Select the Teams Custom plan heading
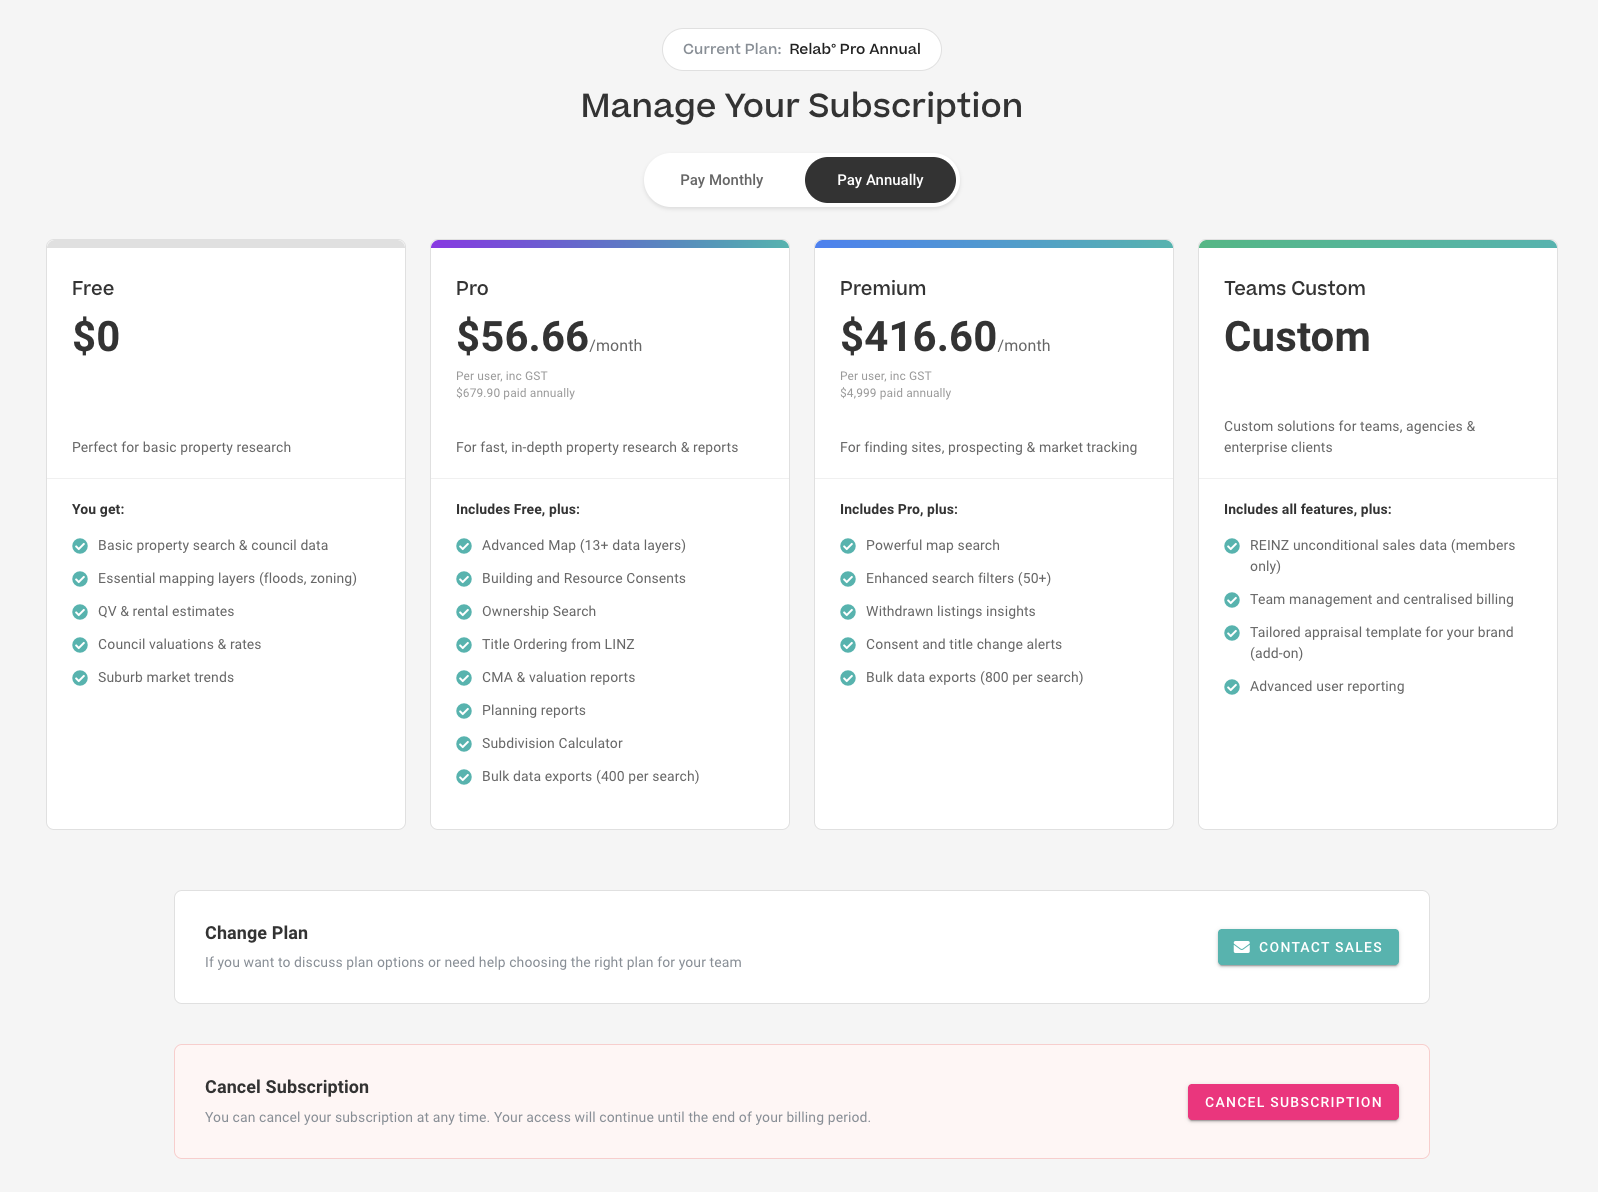Screen dimensions: 1598x1192 [x=1294, y=288]
